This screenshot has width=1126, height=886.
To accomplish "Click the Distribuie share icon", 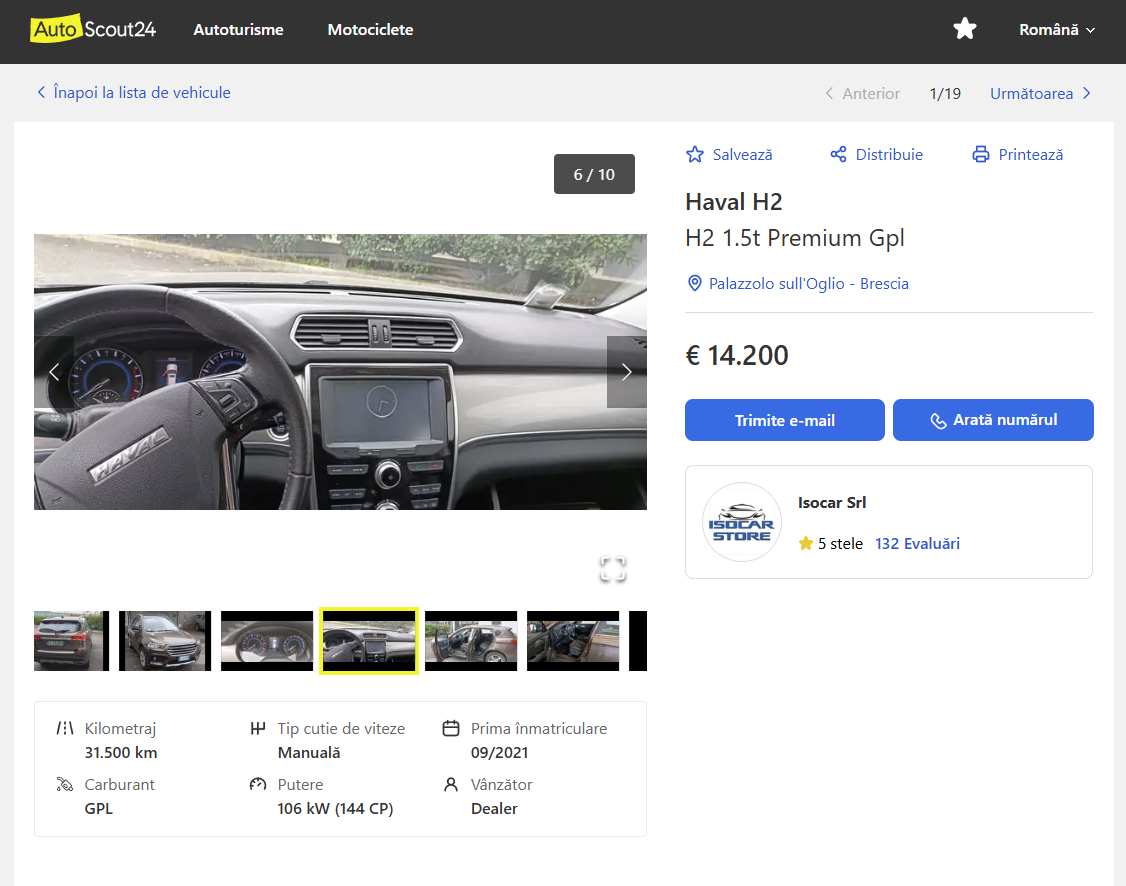I will [x=838, y=154].
